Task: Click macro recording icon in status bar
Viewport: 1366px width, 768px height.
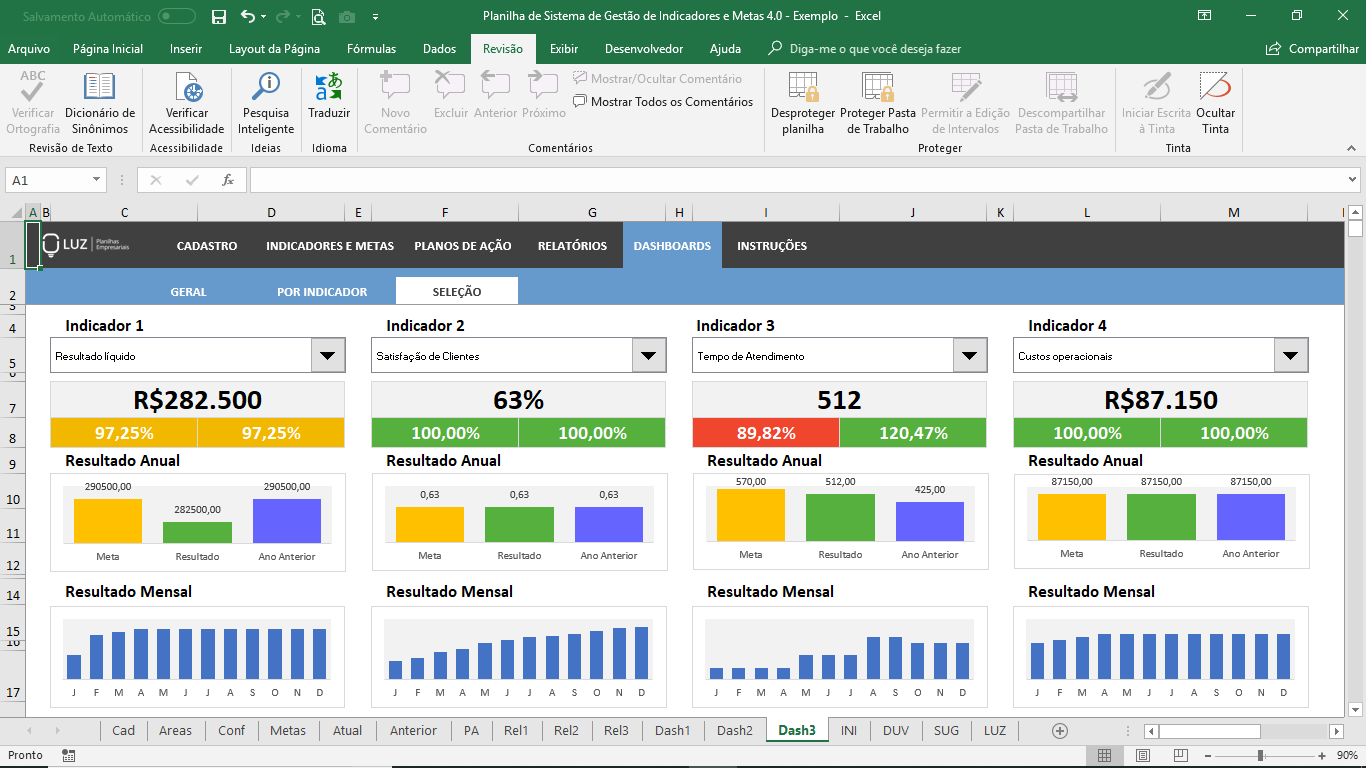Action: pos(68,756)
